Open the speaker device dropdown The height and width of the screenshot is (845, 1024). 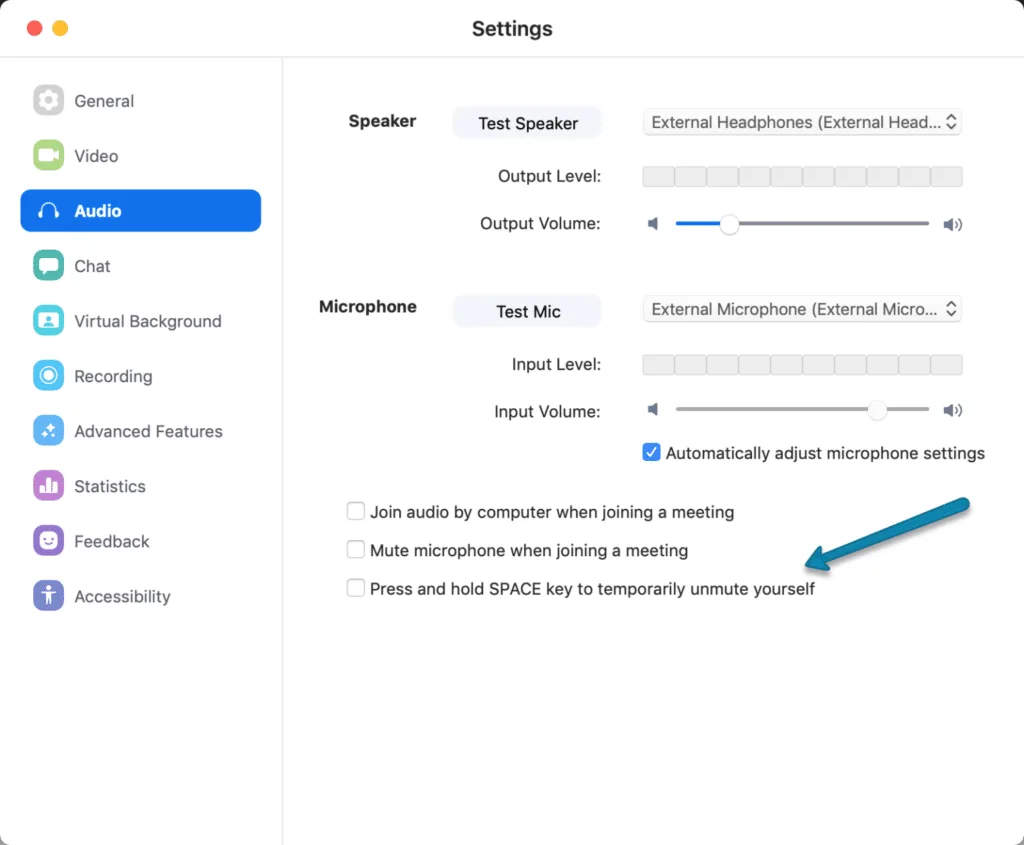(x=802, y=122)
